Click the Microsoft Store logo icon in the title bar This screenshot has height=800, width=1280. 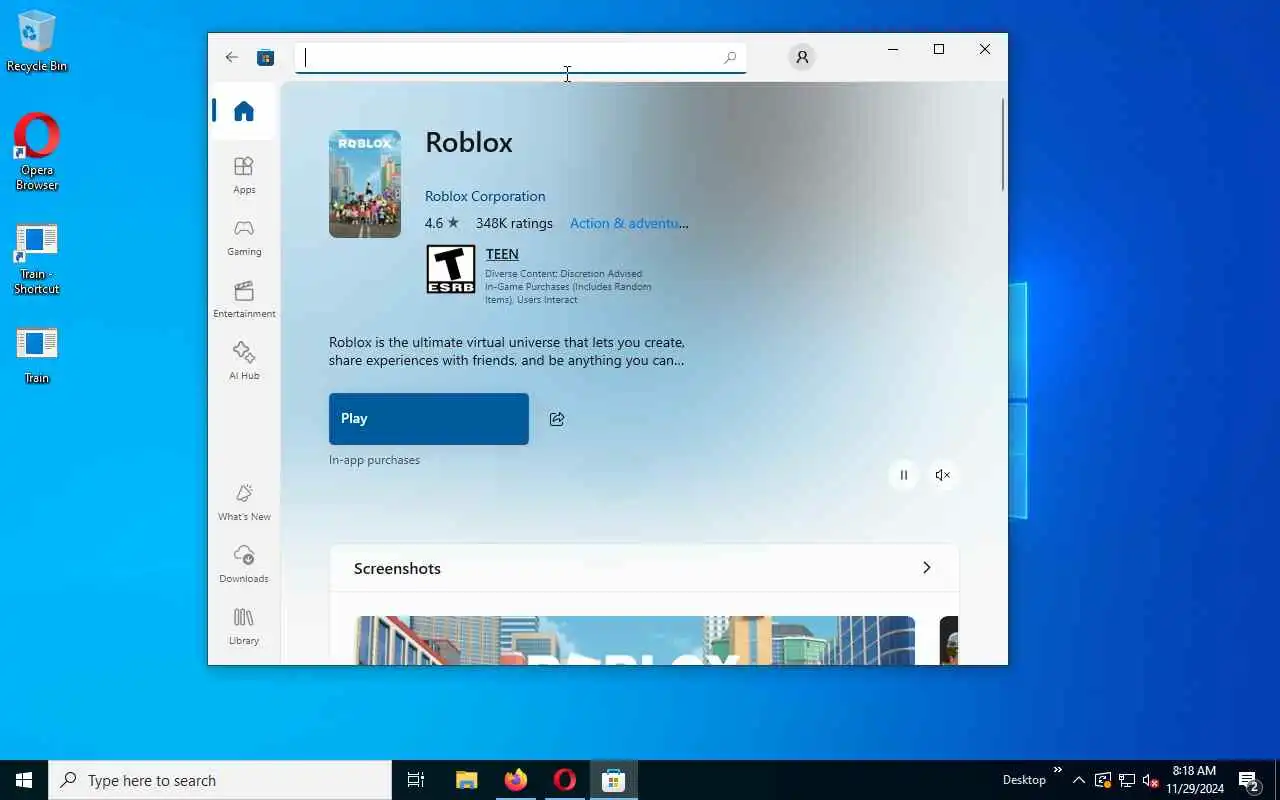click(x=265, y=57)
